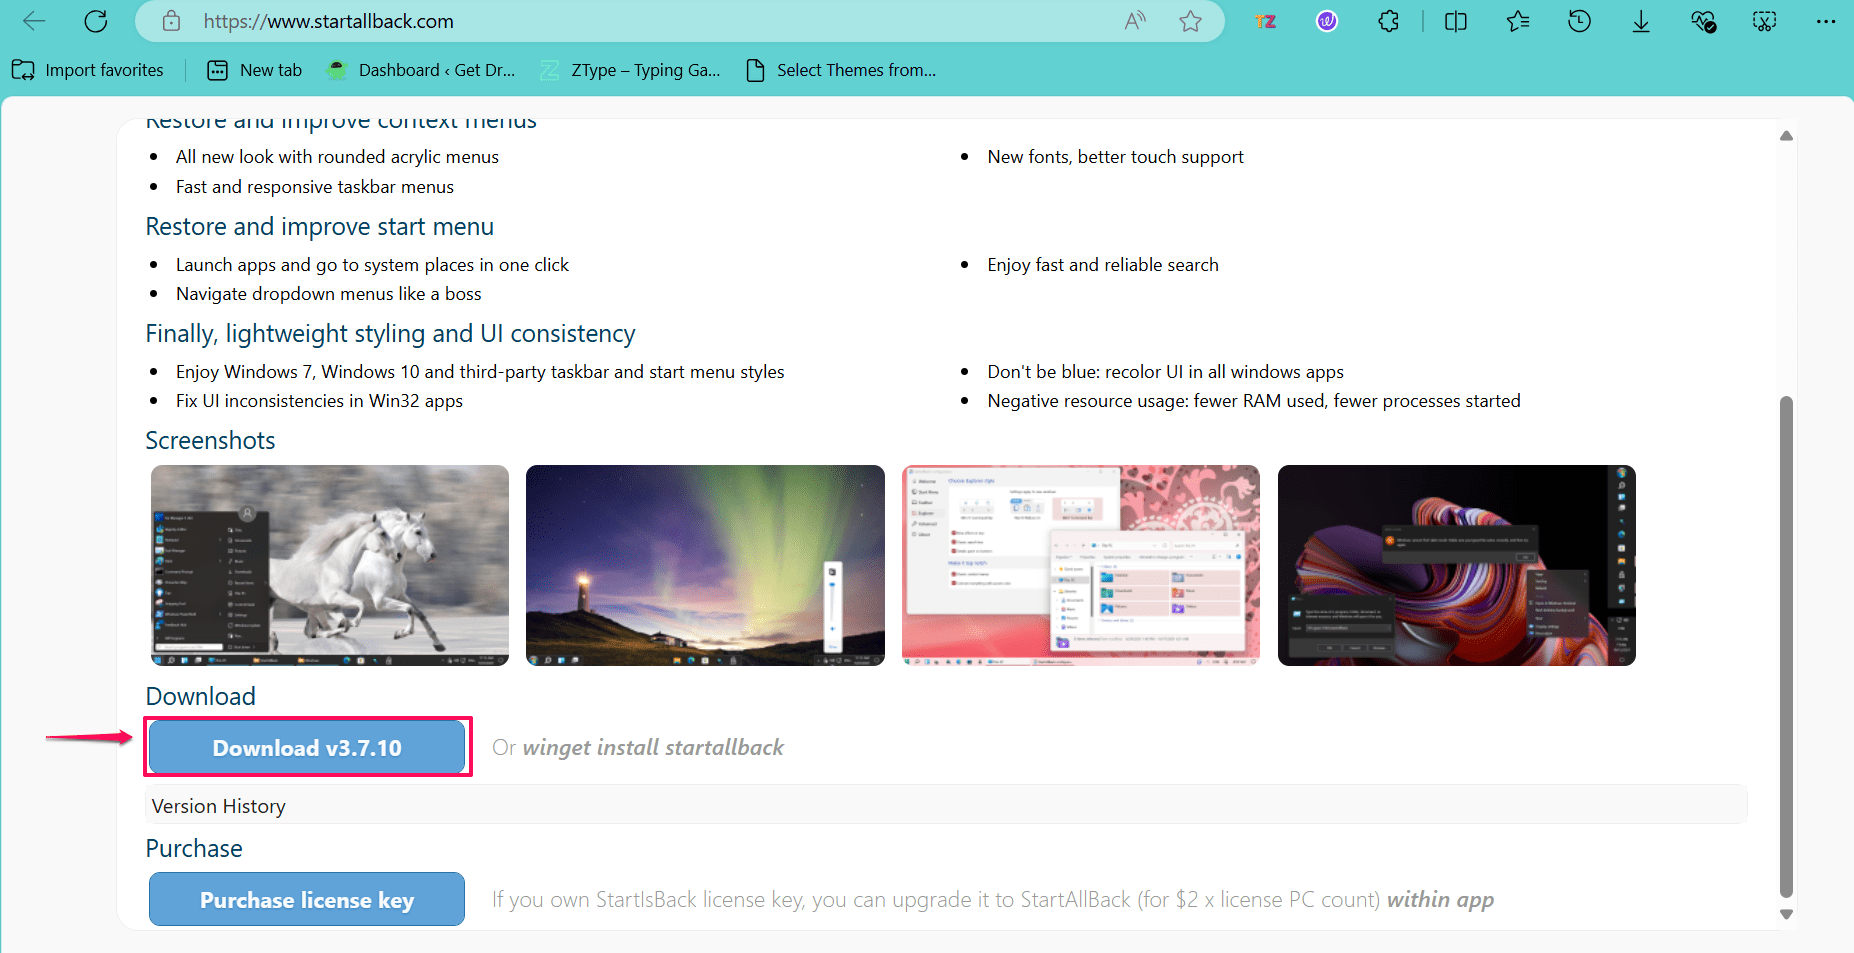This screenshot has width=1854, height=953.
Task: Open Select Themes from... bookmark
Action: click(841, 70)
